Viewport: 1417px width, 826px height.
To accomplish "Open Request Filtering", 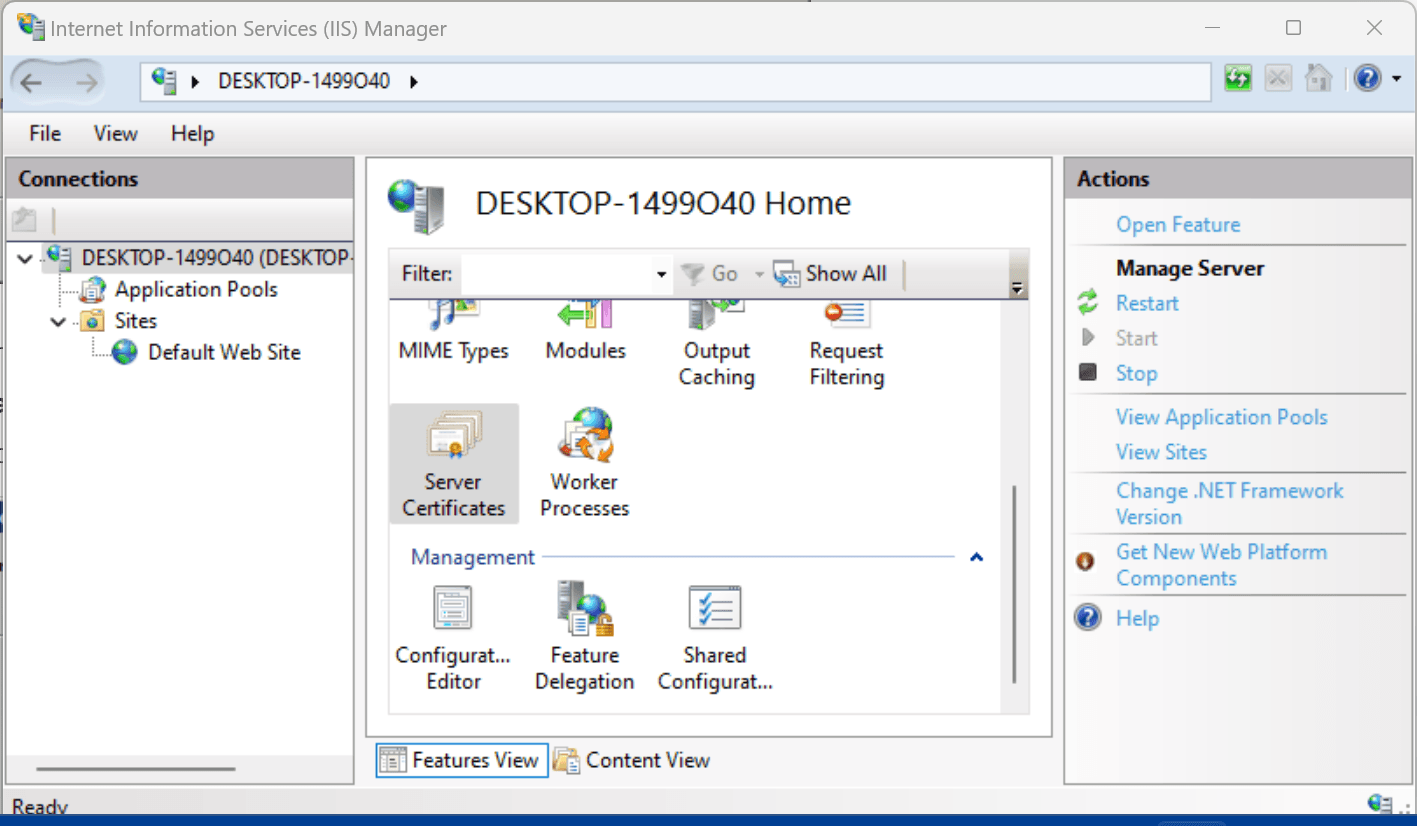I will pos(845,340).
